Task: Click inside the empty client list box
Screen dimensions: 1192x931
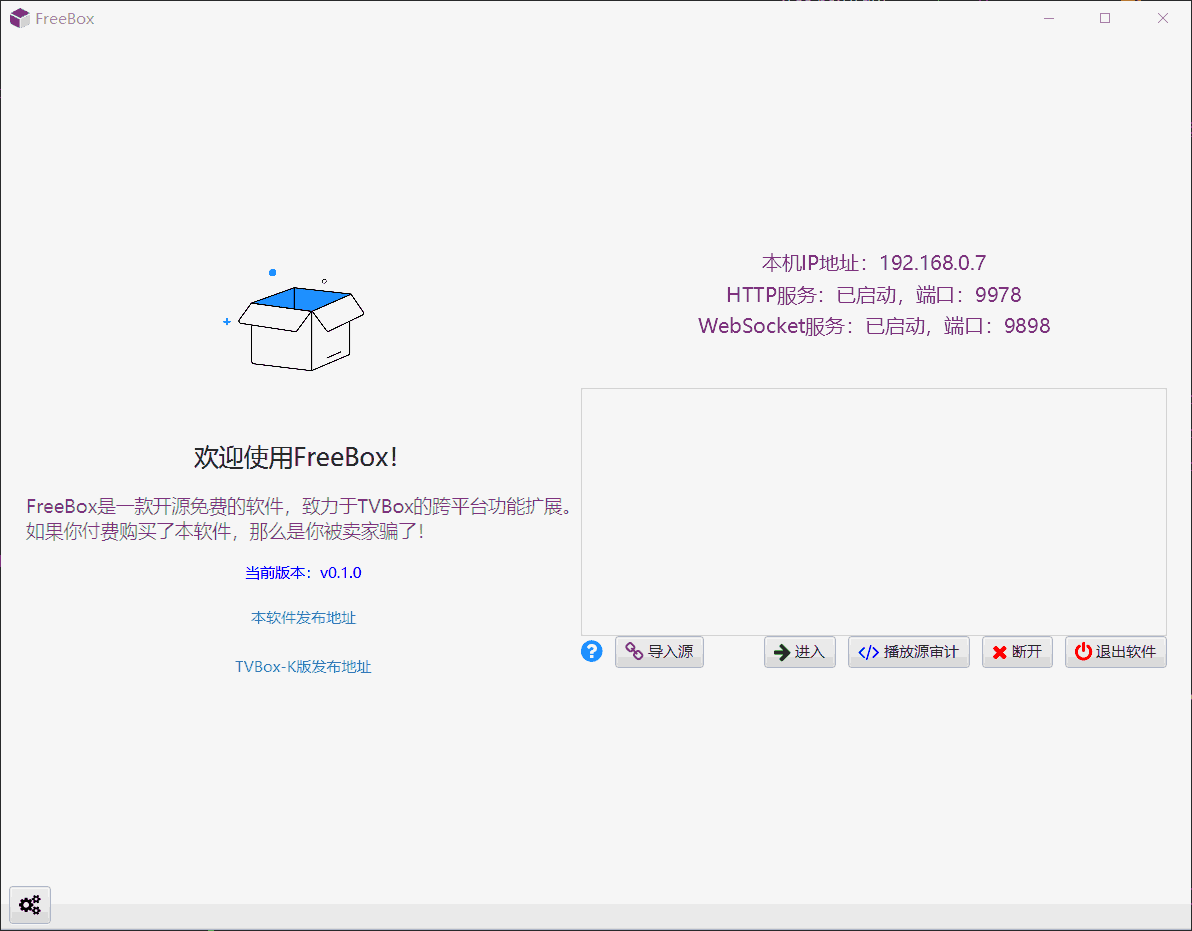Action: [x=873, y=511]
